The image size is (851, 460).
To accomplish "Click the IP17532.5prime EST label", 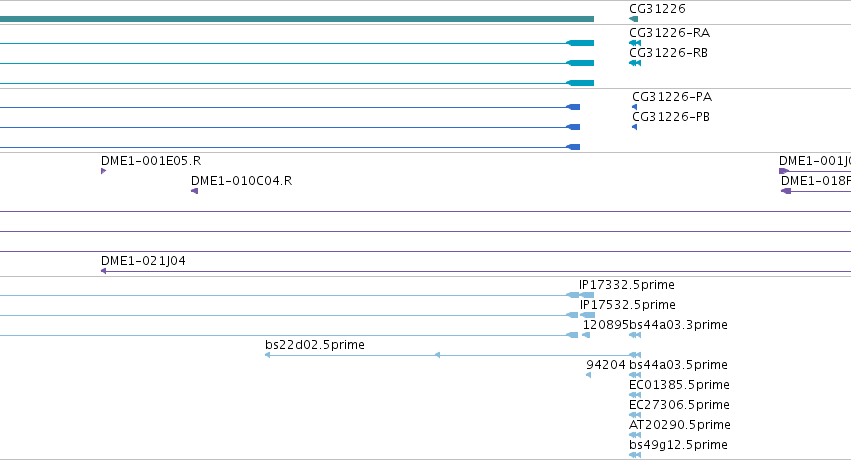I will (x=628, y=305).
